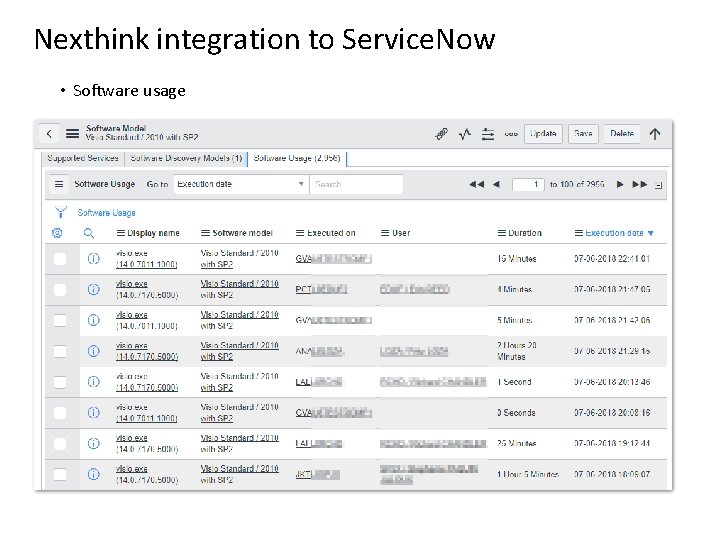
Task: Click the paperclip attachments icon
Action: click(x=442, y=134)
